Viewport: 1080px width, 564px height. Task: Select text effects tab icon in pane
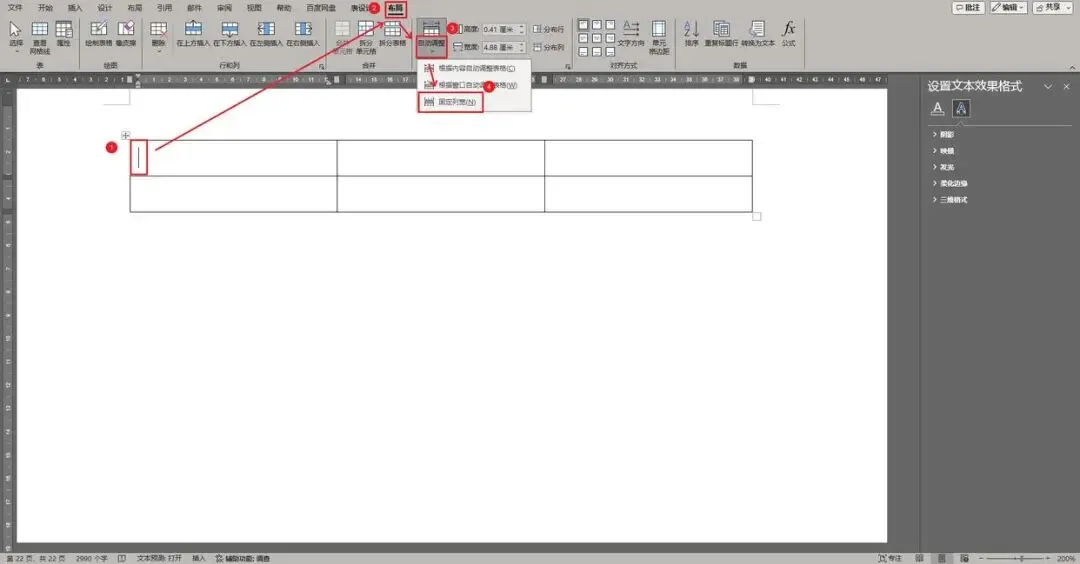click(961, 108)
